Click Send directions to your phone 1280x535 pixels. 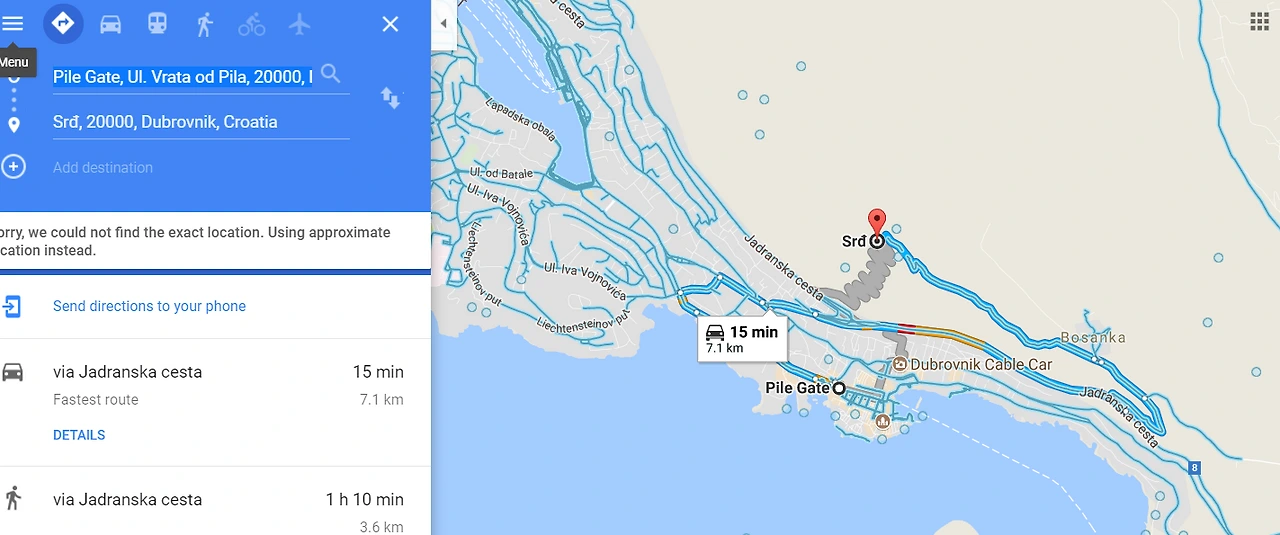[x=149, y=306]
